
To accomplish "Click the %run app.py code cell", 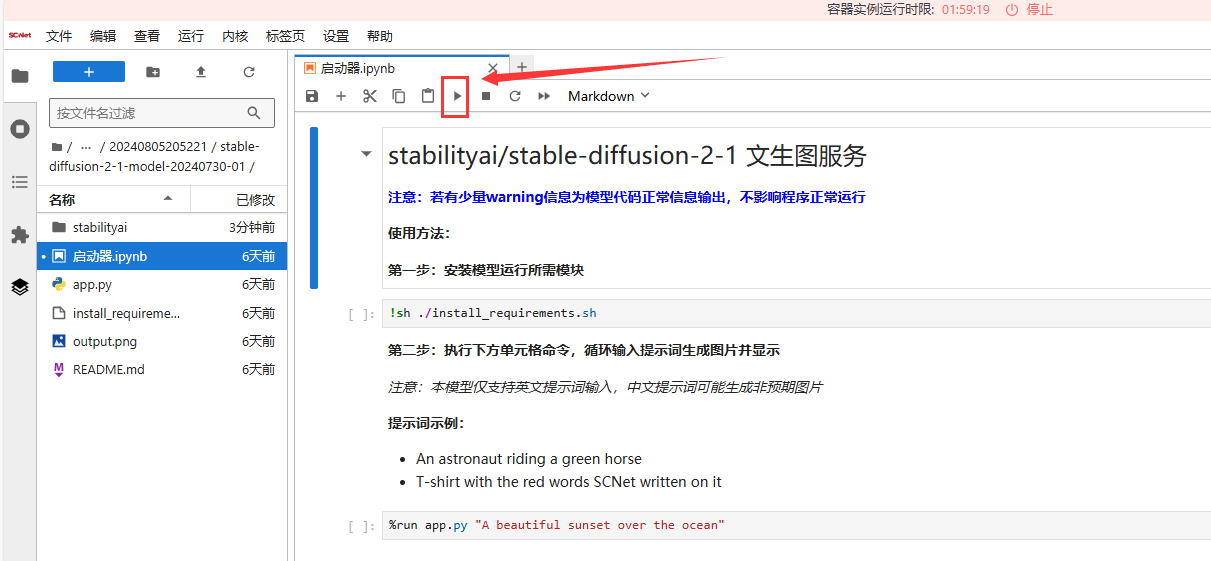I will [x=796, y=525].
